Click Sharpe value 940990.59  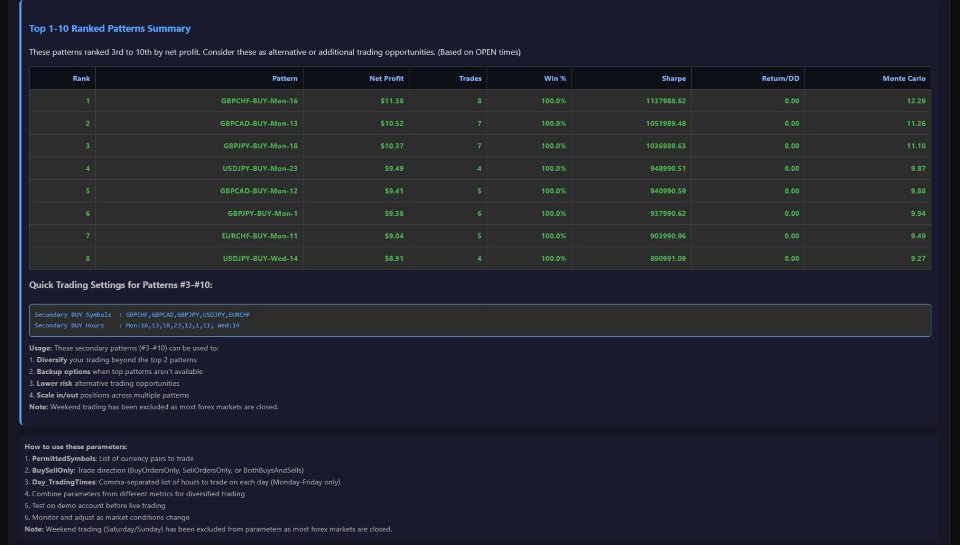667,191
